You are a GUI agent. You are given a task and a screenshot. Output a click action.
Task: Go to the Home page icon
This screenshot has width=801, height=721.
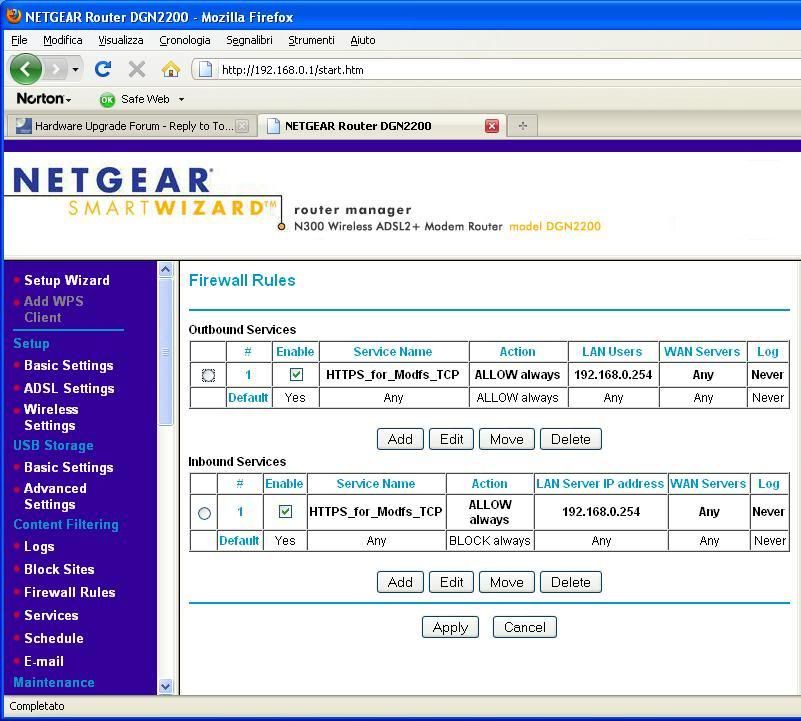tap(171, 69)
